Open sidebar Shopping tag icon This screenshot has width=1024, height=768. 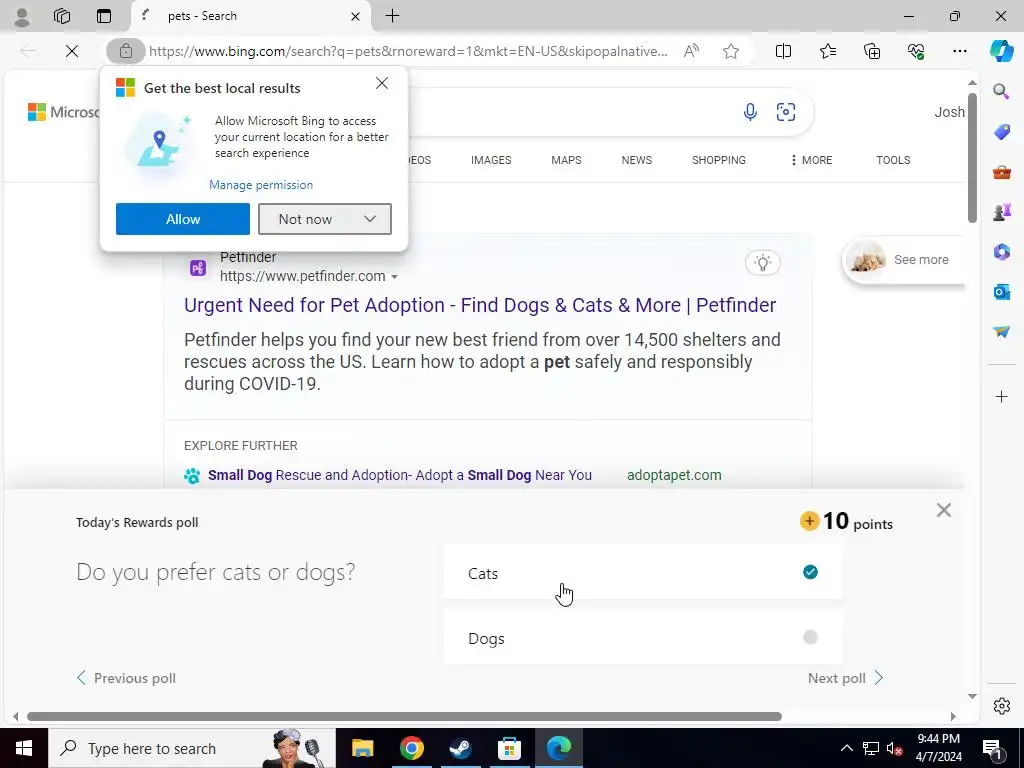(1001, 132)
